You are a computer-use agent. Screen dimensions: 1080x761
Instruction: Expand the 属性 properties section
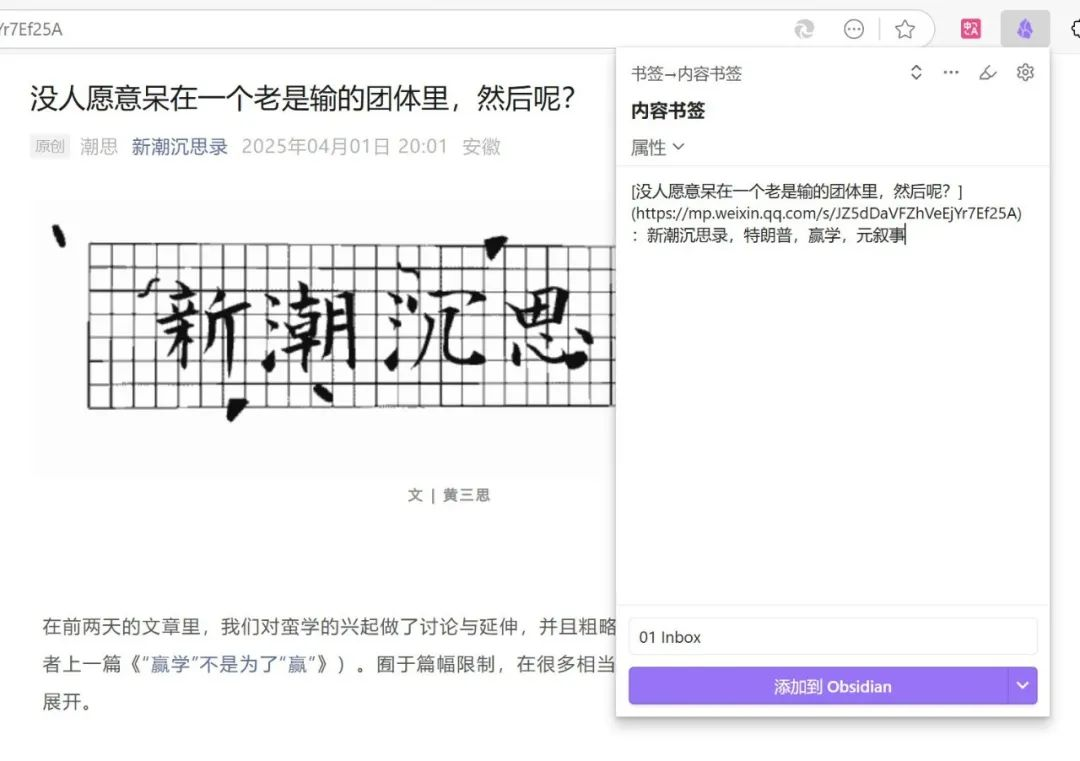coord(657,147)
